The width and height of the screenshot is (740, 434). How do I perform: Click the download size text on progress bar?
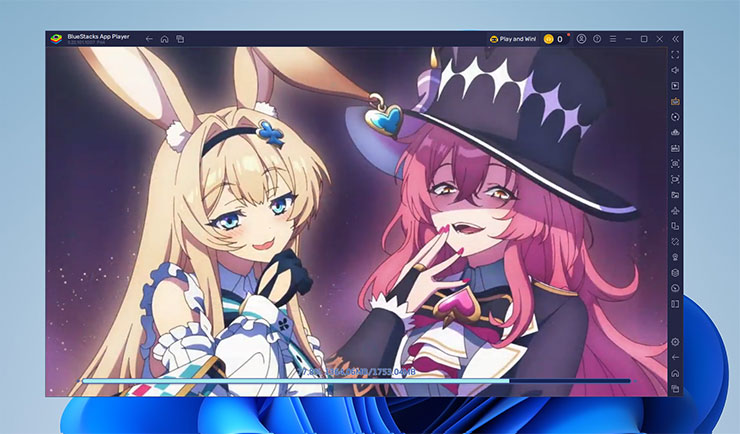click(358, 372)
